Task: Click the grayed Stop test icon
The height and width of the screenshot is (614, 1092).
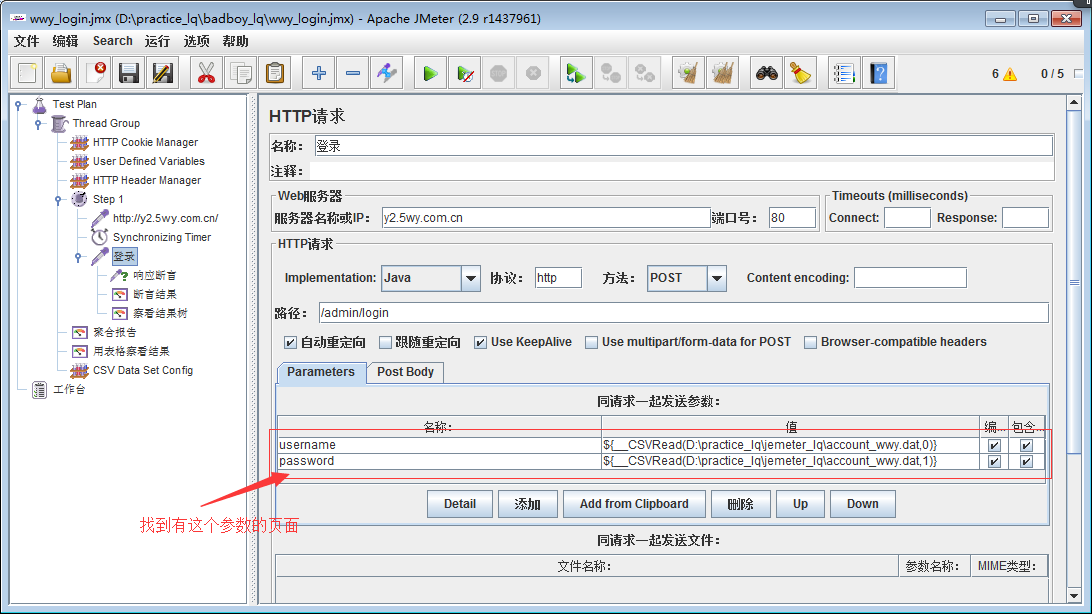Action: (499, 73)
